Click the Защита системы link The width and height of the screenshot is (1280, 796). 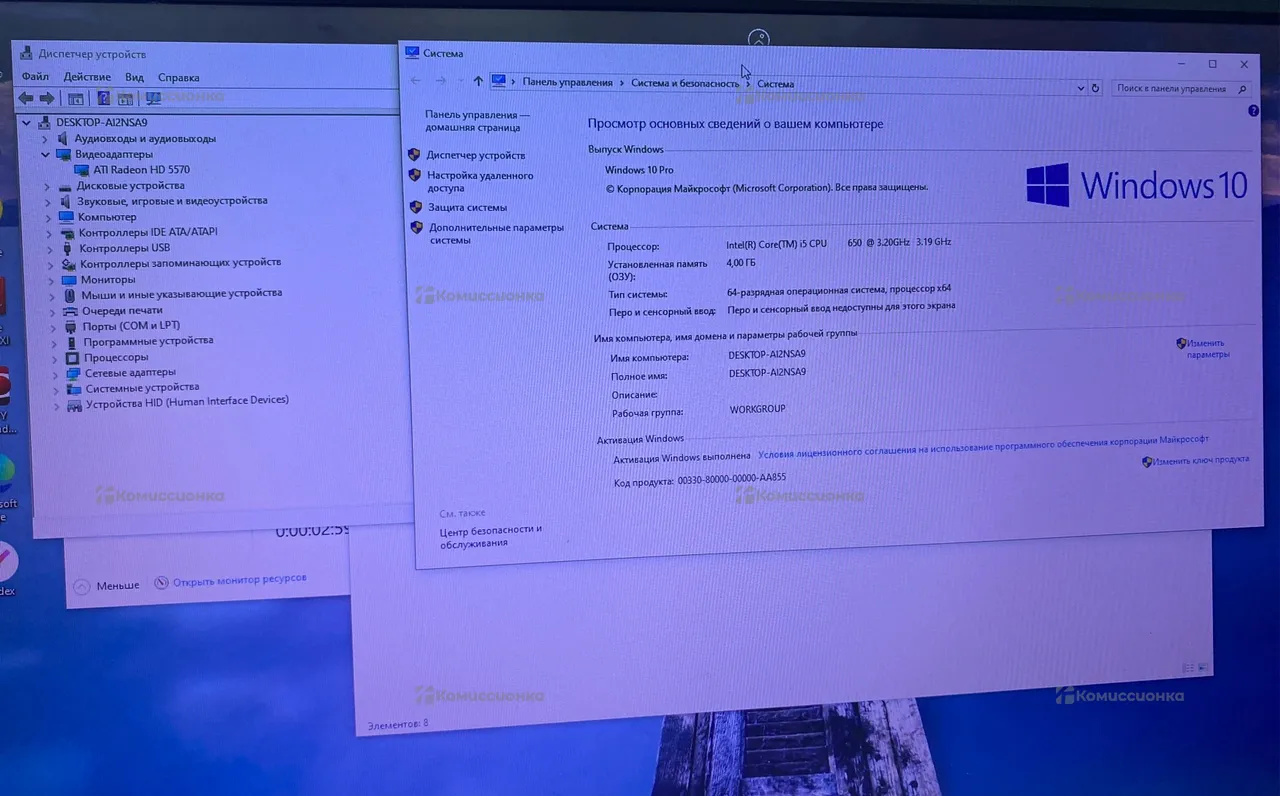[x=467, y=207]
